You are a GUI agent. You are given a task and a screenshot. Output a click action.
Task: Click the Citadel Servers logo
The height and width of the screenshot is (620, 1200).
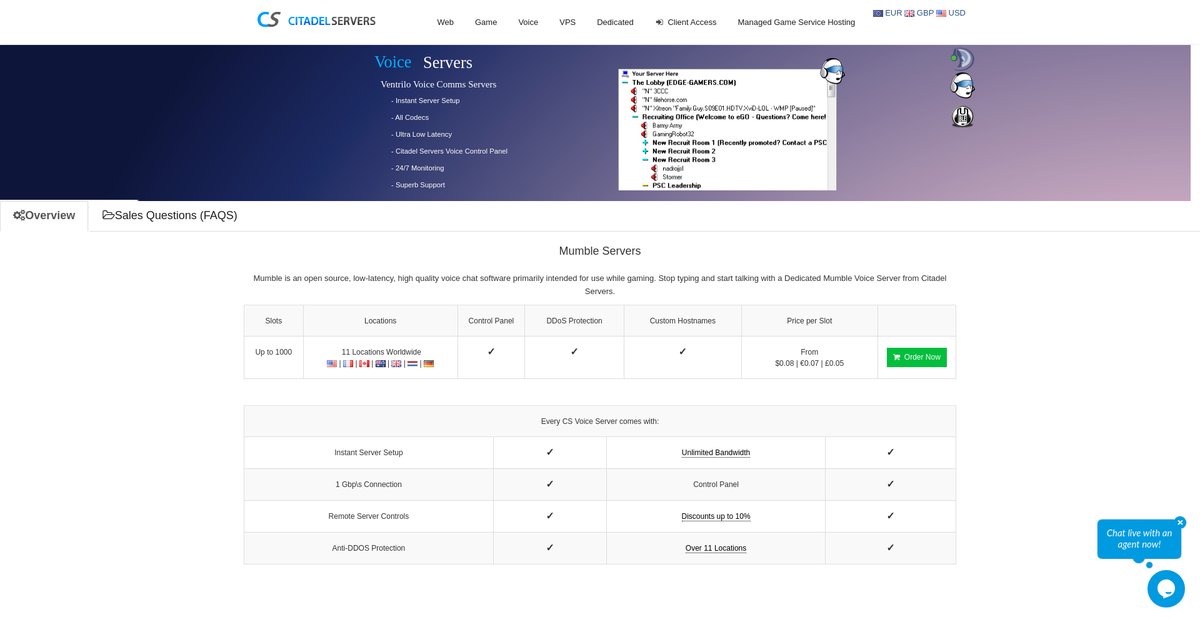(316, 19)
